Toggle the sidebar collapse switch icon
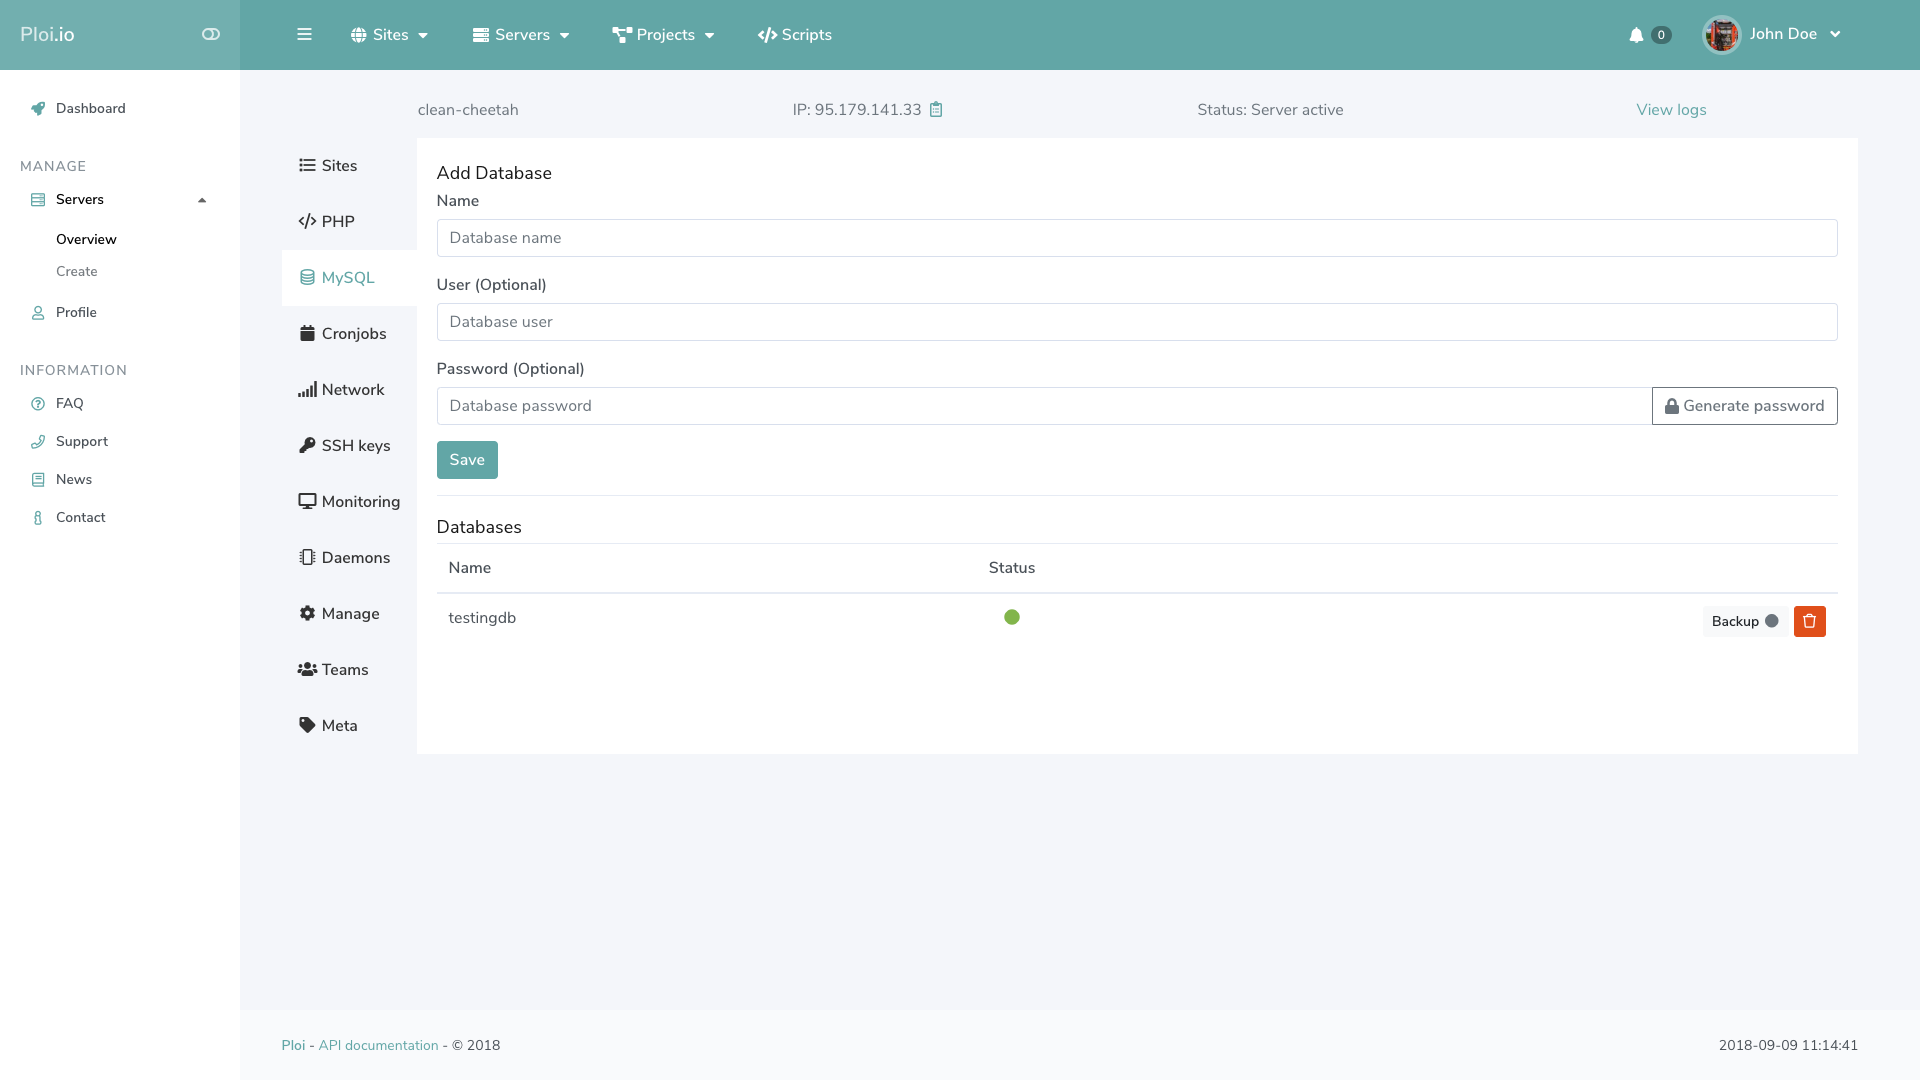This screenshot has width=1920, height=1080. [210, 34]
